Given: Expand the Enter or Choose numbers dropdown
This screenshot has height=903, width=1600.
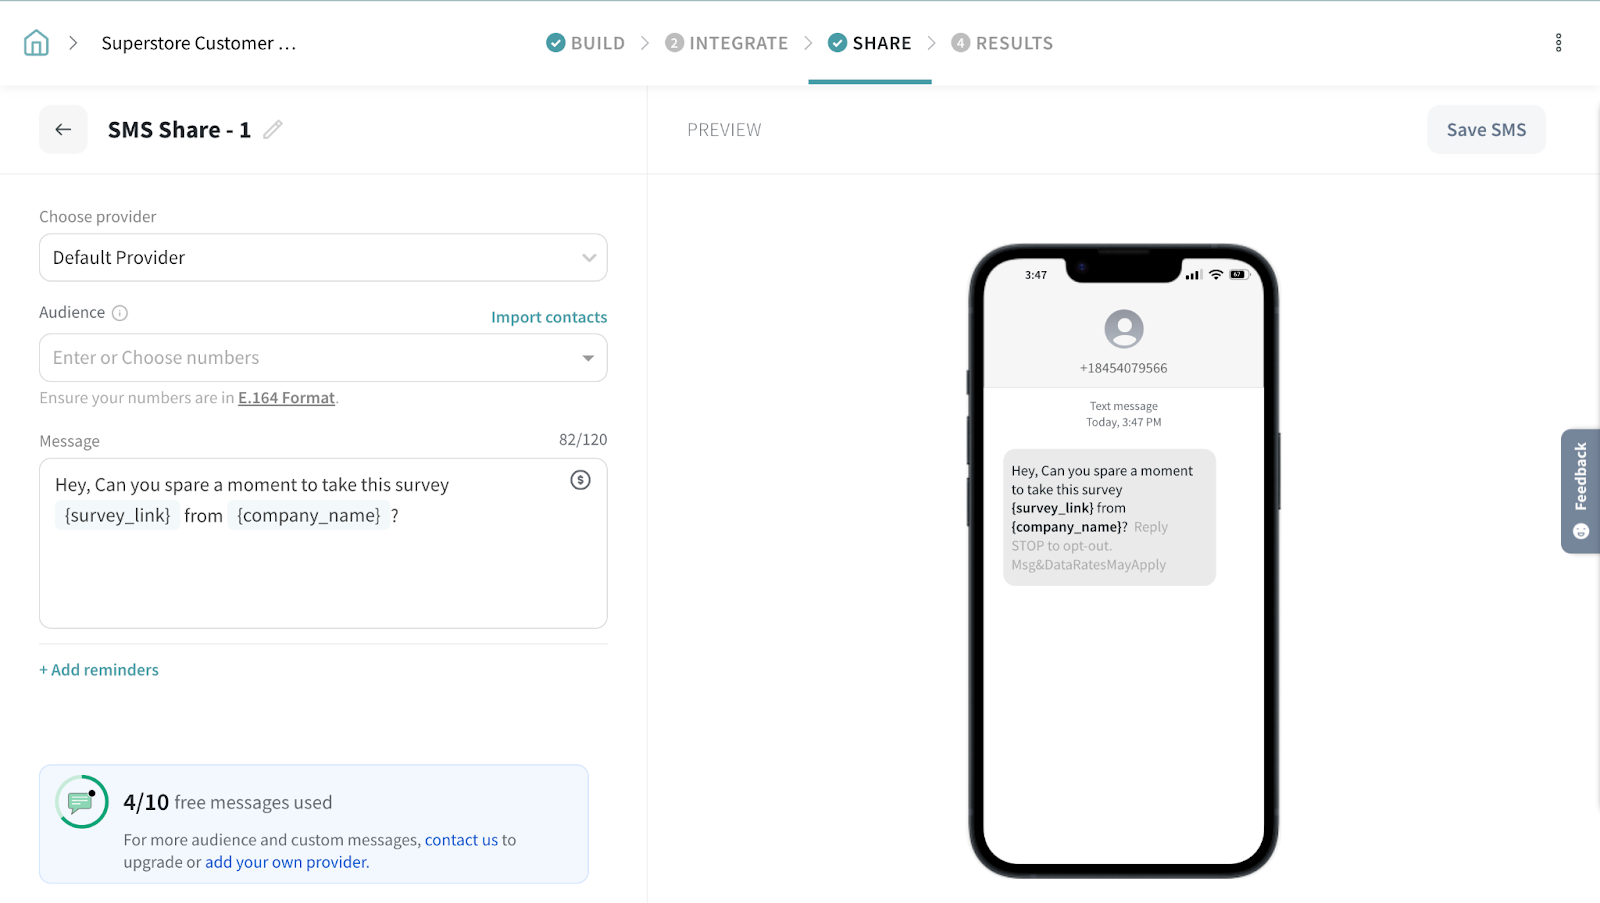Looking at the screenshot, I should [587, 358].
